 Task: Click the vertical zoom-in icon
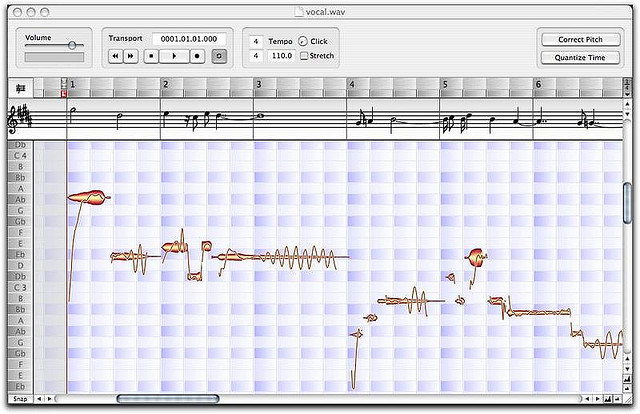point(627,379)
